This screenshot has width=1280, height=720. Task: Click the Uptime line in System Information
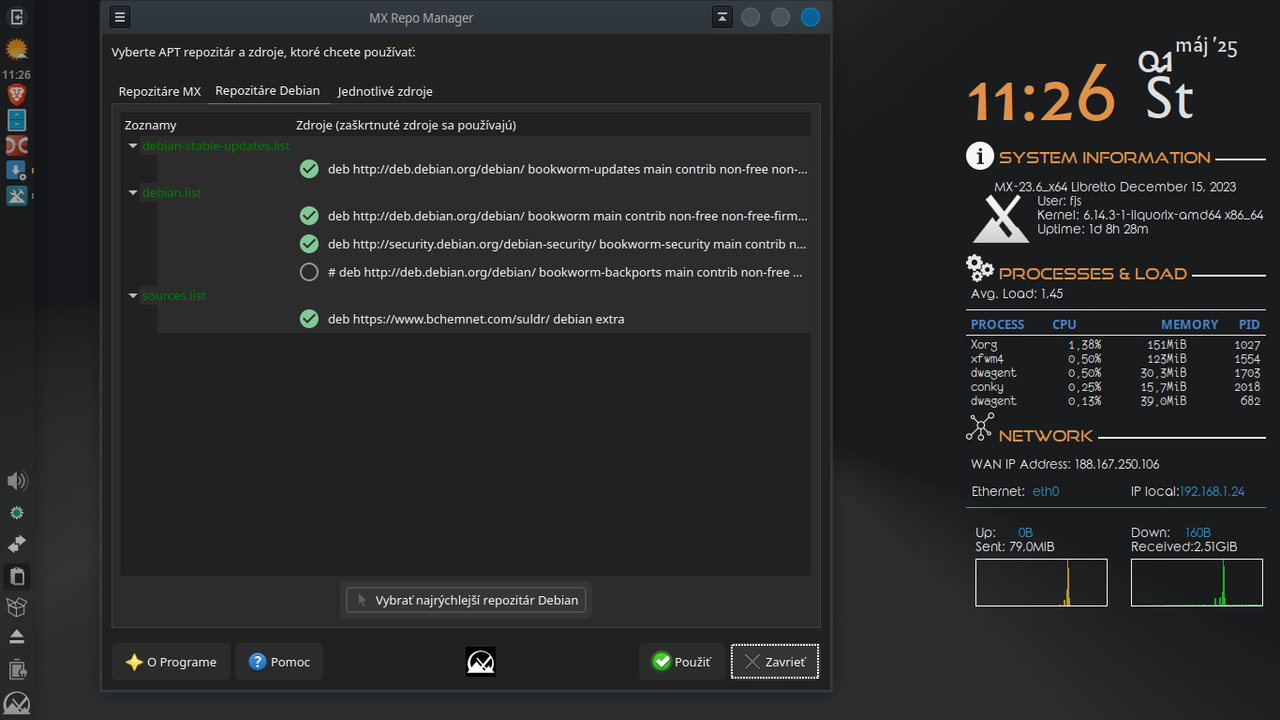1092,229
